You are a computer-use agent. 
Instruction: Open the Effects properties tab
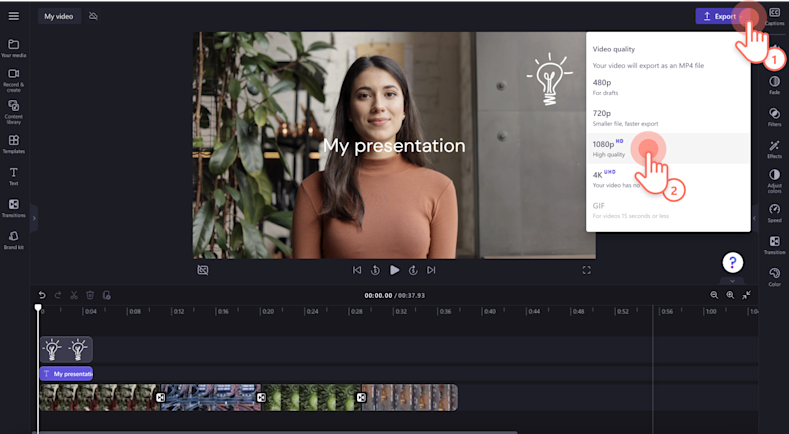[774, 149]
